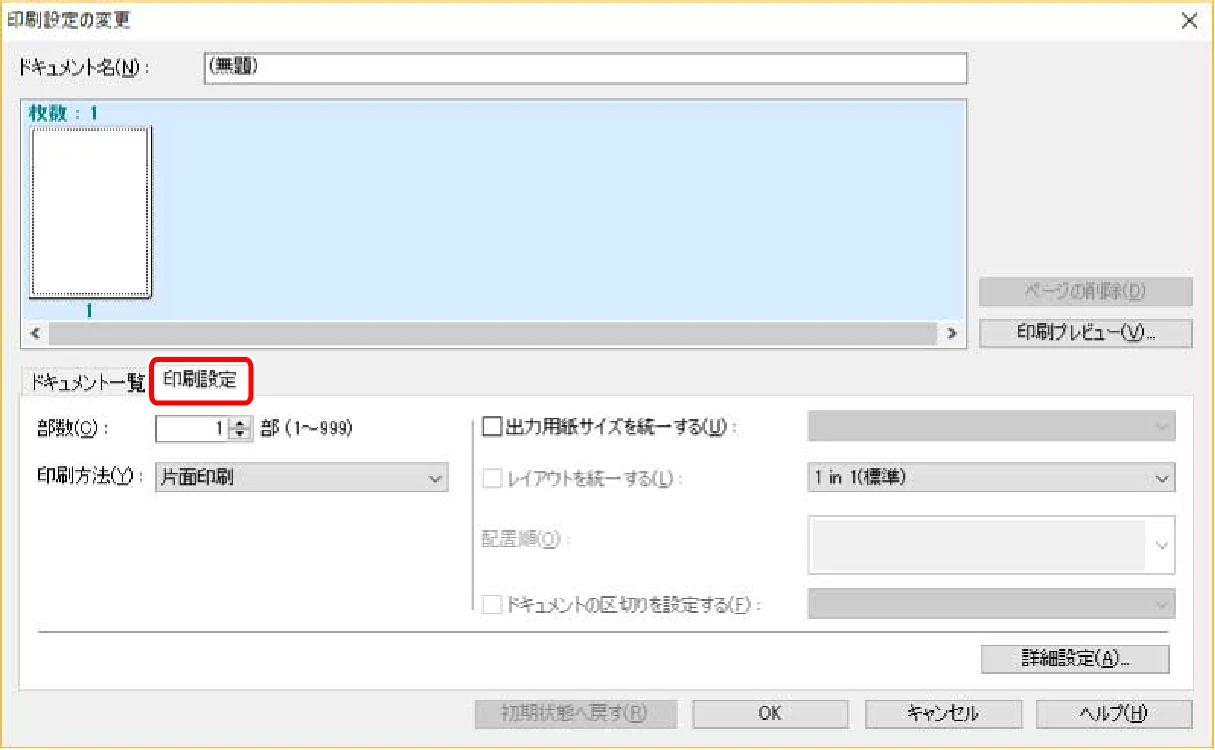
Task: Click ページの削除 button
Action: tap(1086, 292)
